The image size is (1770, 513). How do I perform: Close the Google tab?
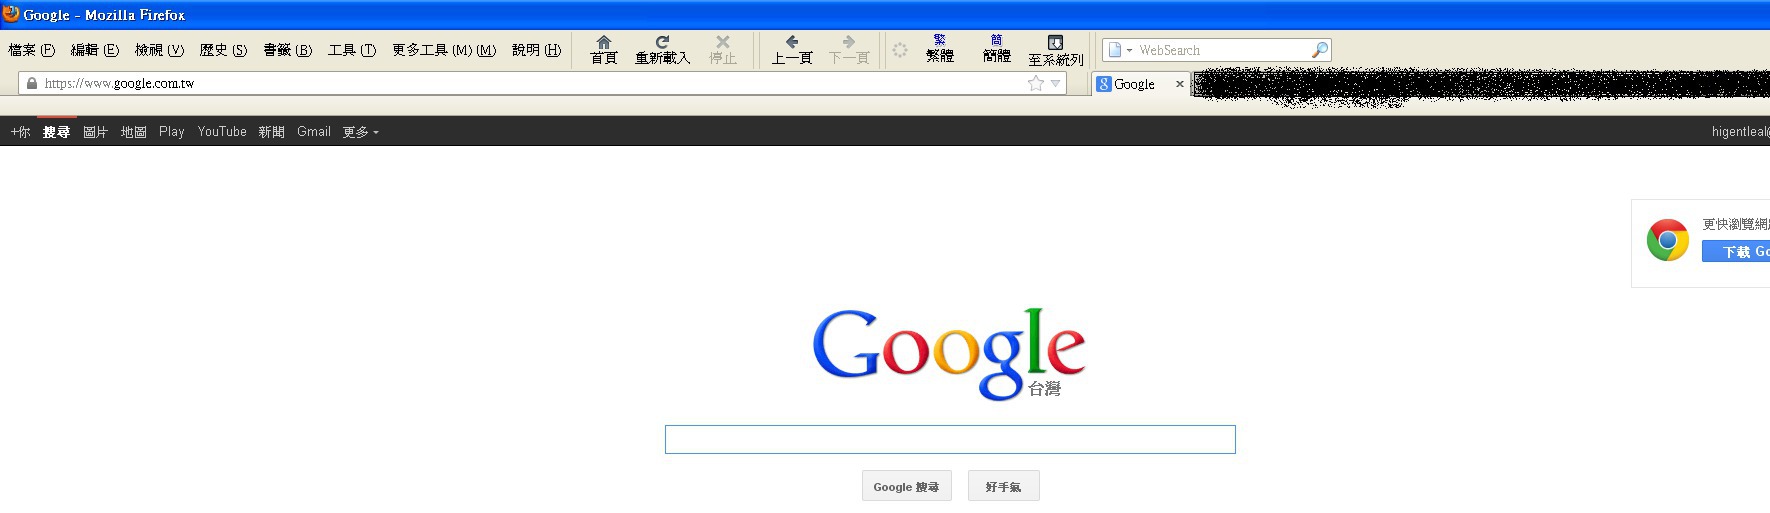point(1180,84)
